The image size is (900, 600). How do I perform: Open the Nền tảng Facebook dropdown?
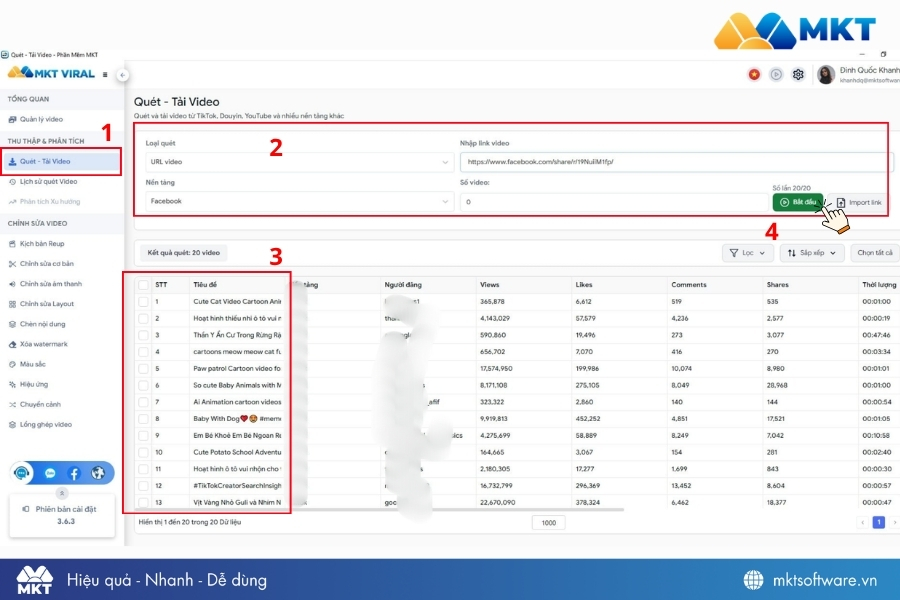(299, 202)
